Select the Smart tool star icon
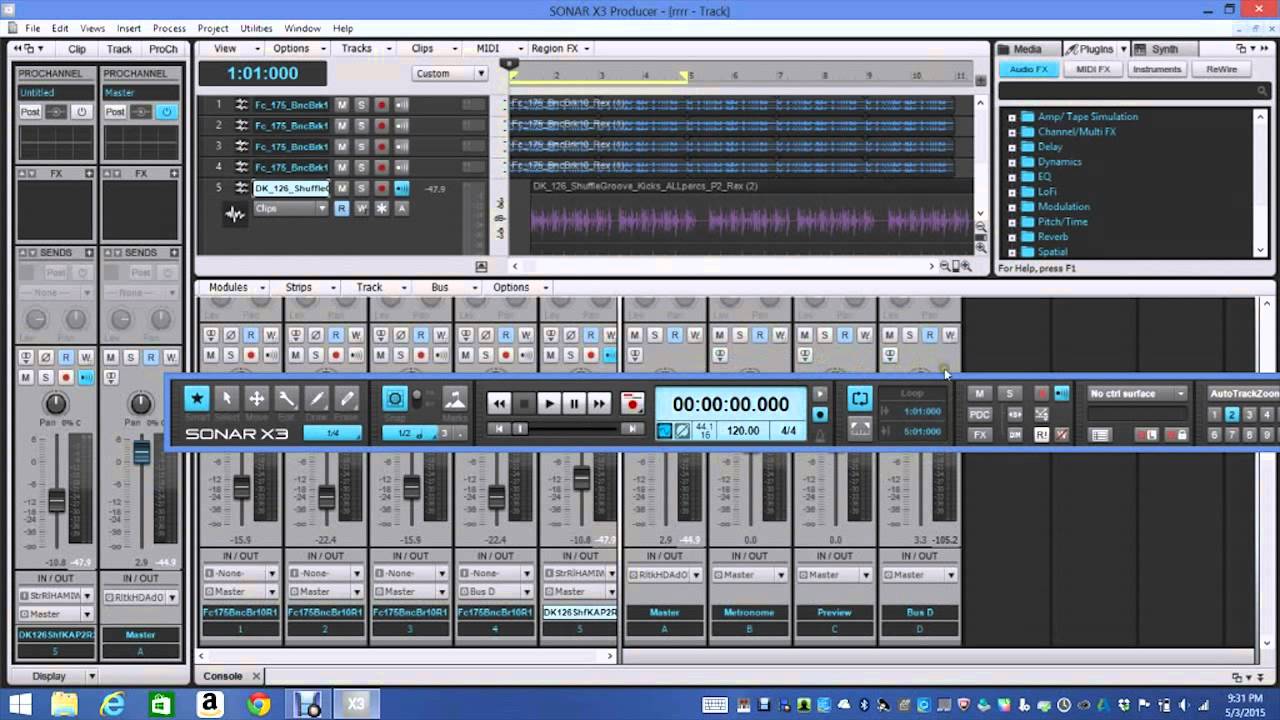The image size is (1280, 720). click(x=197, y=399)
